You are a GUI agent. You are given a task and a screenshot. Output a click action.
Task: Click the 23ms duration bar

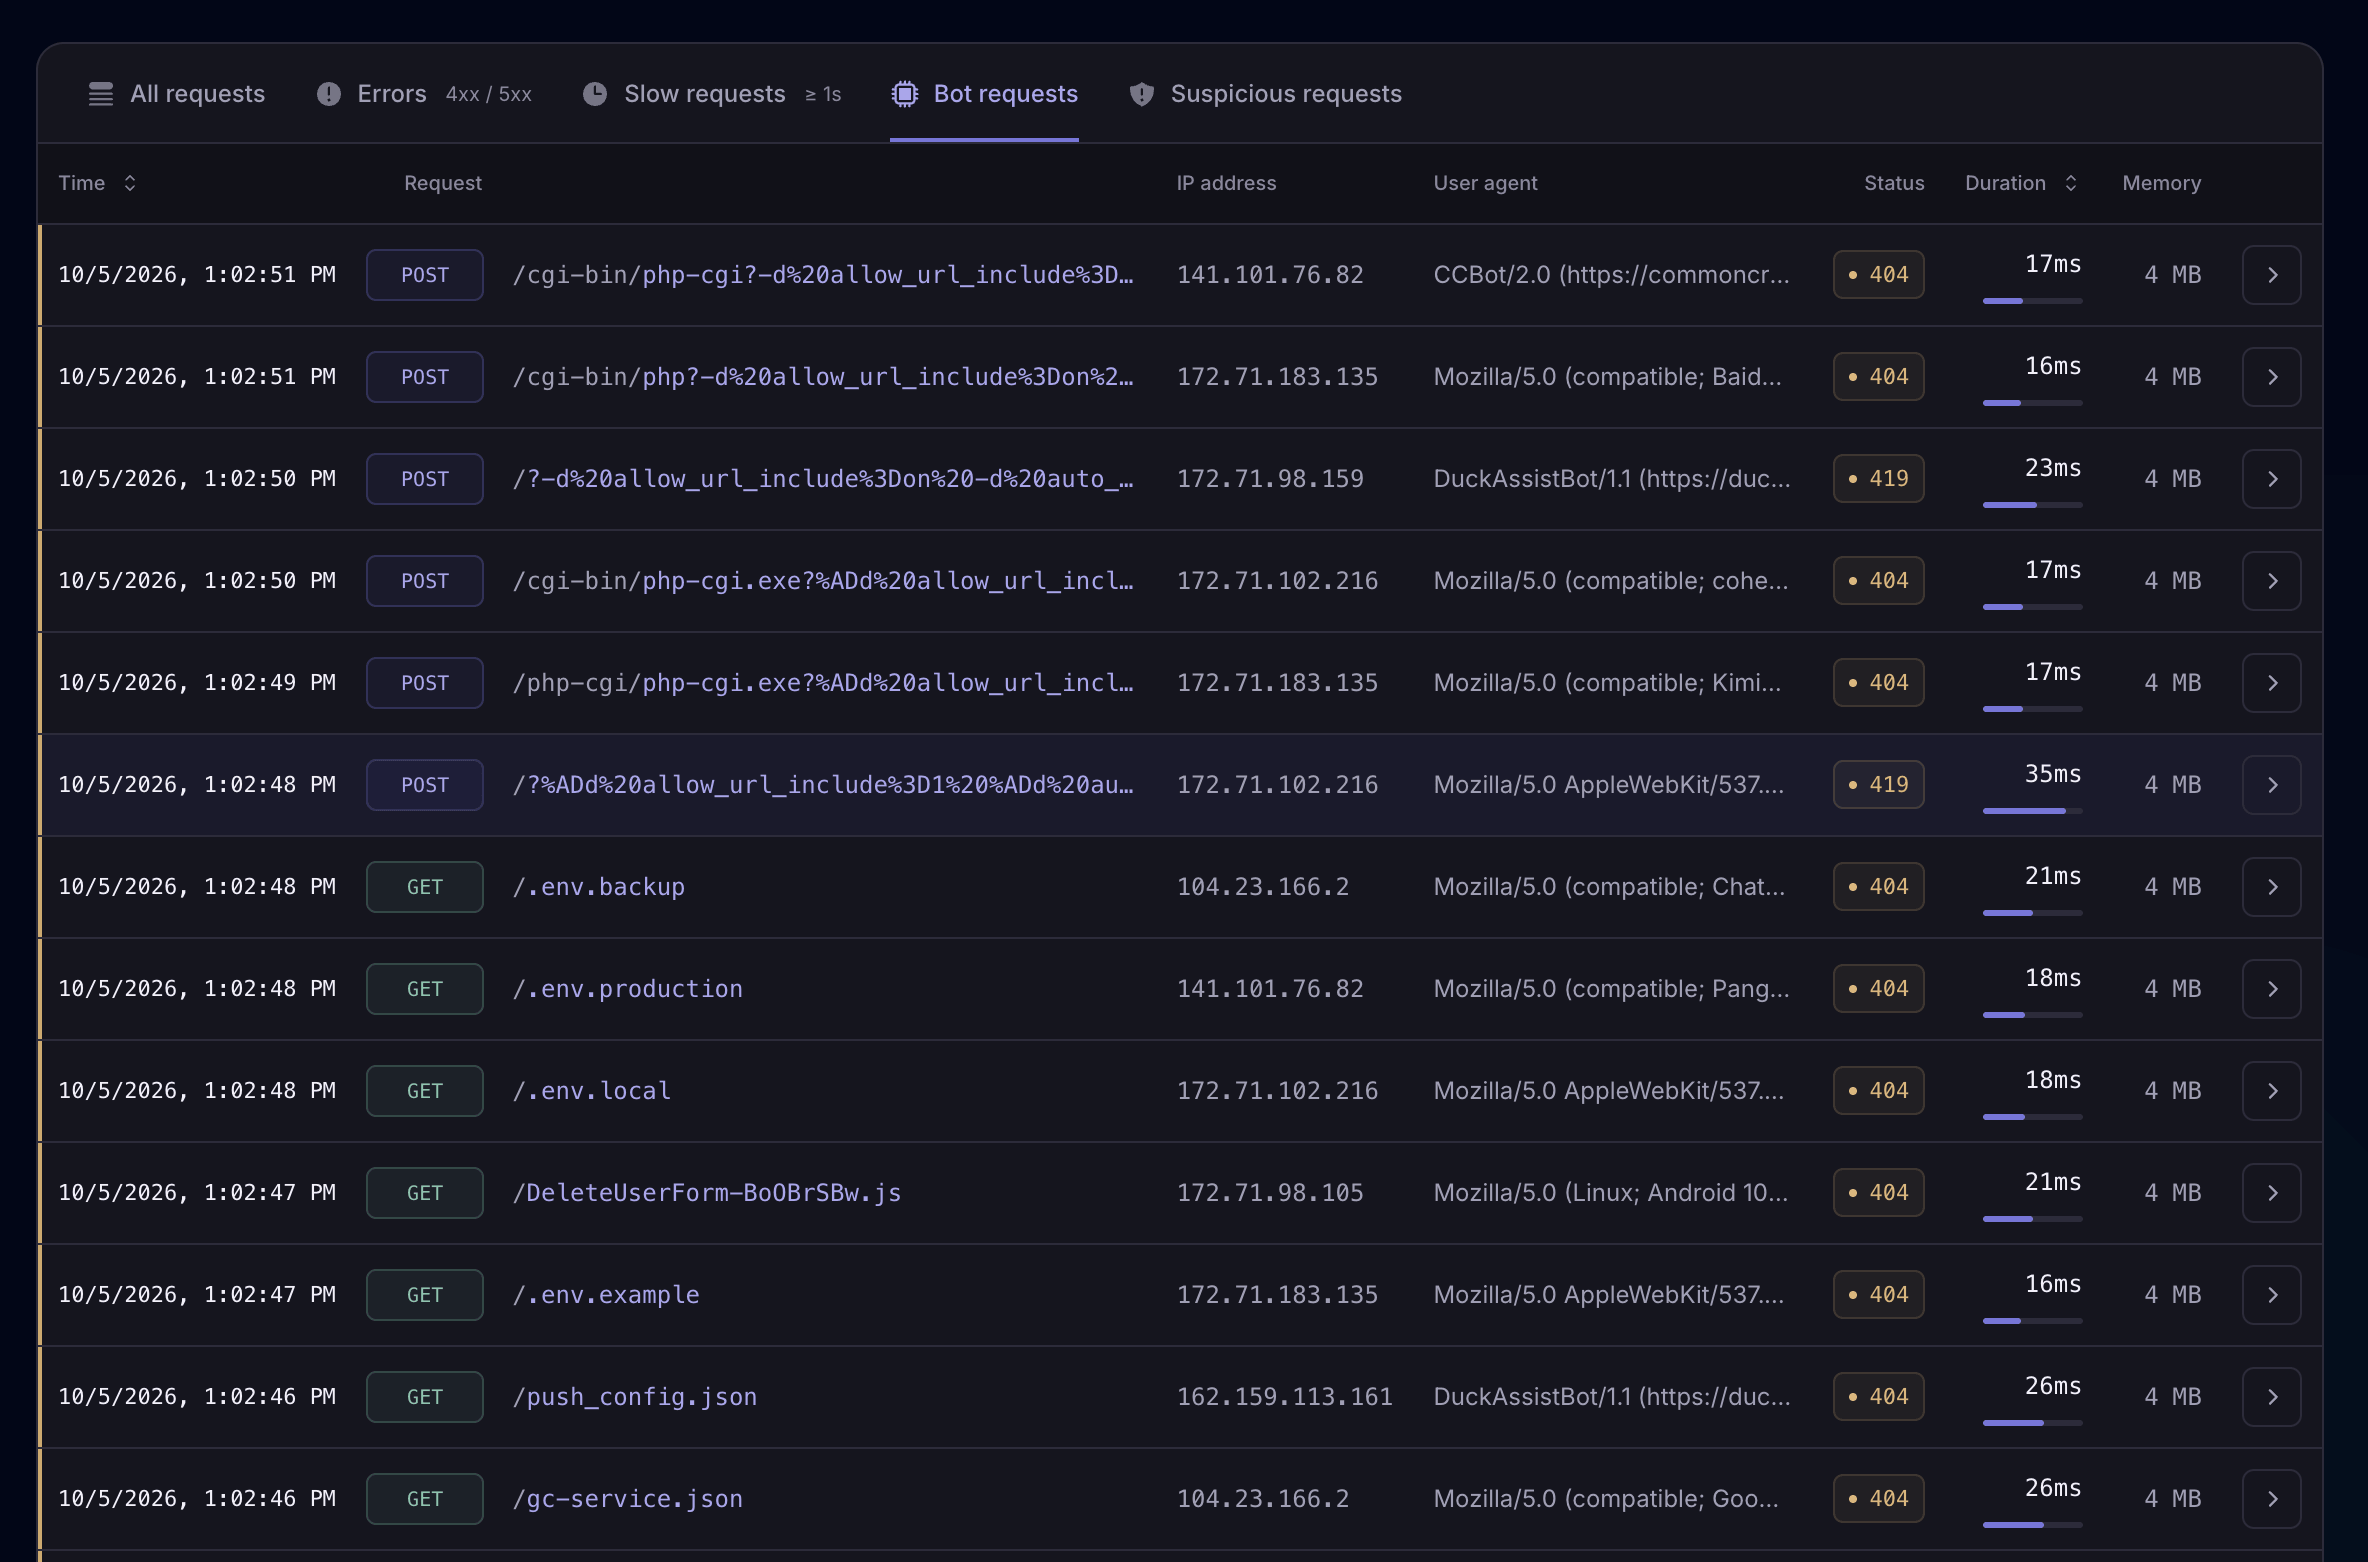click(2033, 505)
